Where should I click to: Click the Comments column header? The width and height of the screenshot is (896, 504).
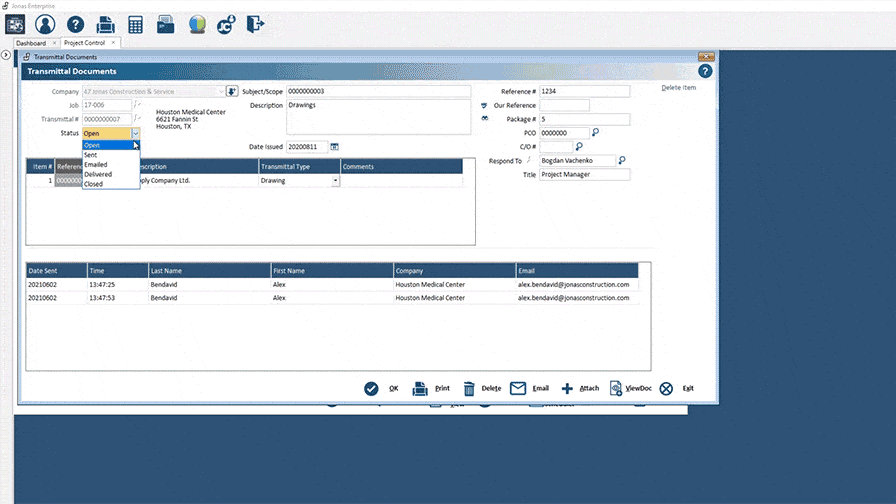pyautogui.click(x=402, y=166)
